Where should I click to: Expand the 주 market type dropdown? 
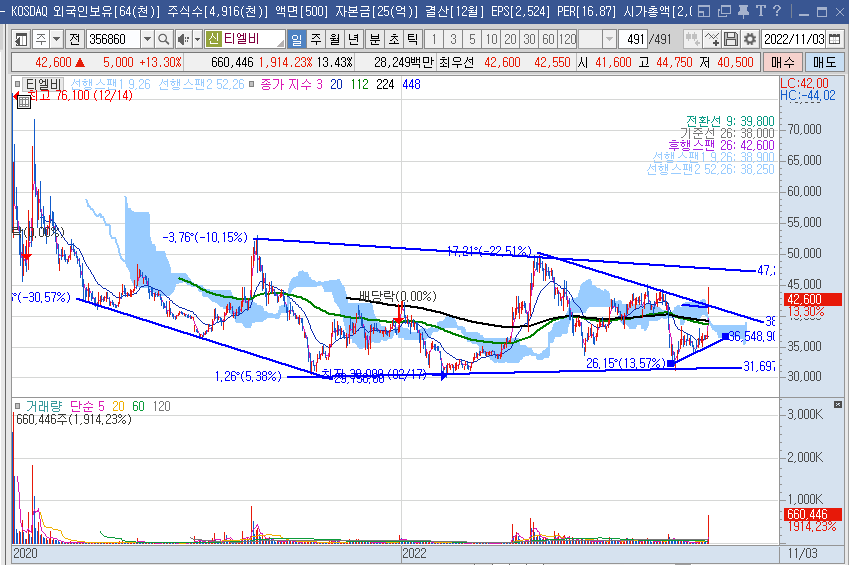(56, 39)
